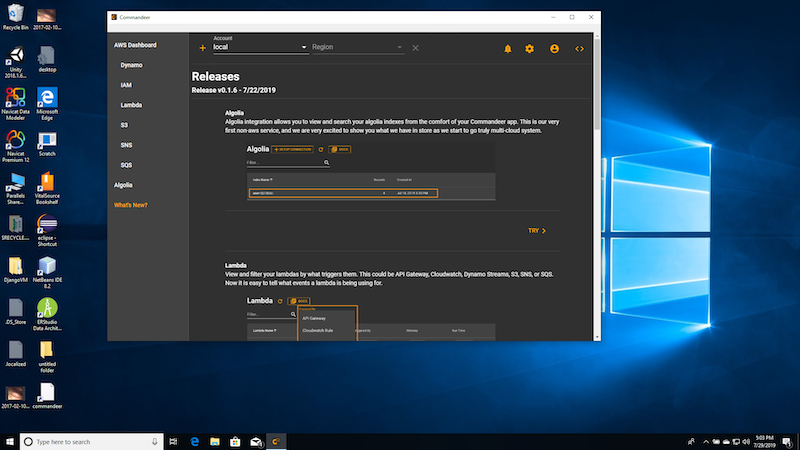800x450 pixels.
Task: Open Action Center notification icon
Action: [x=787, y=442]
